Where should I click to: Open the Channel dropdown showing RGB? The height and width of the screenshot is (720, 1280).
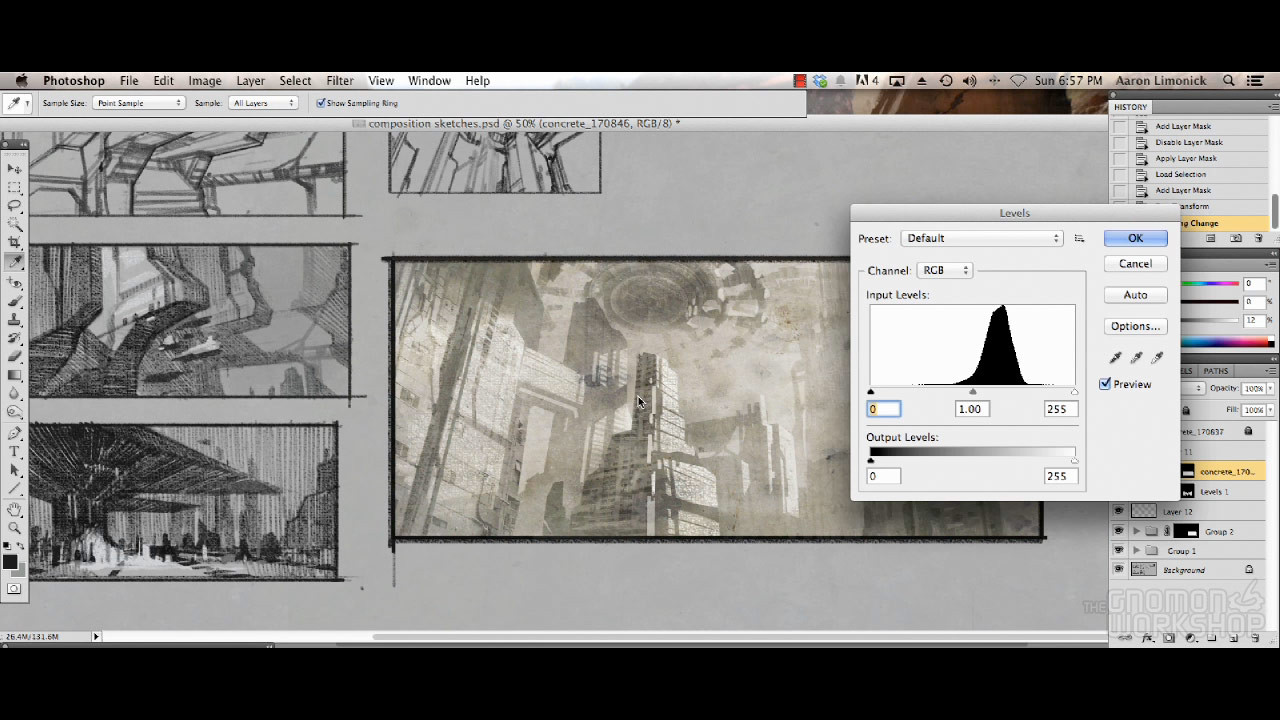tap(943, 269)
